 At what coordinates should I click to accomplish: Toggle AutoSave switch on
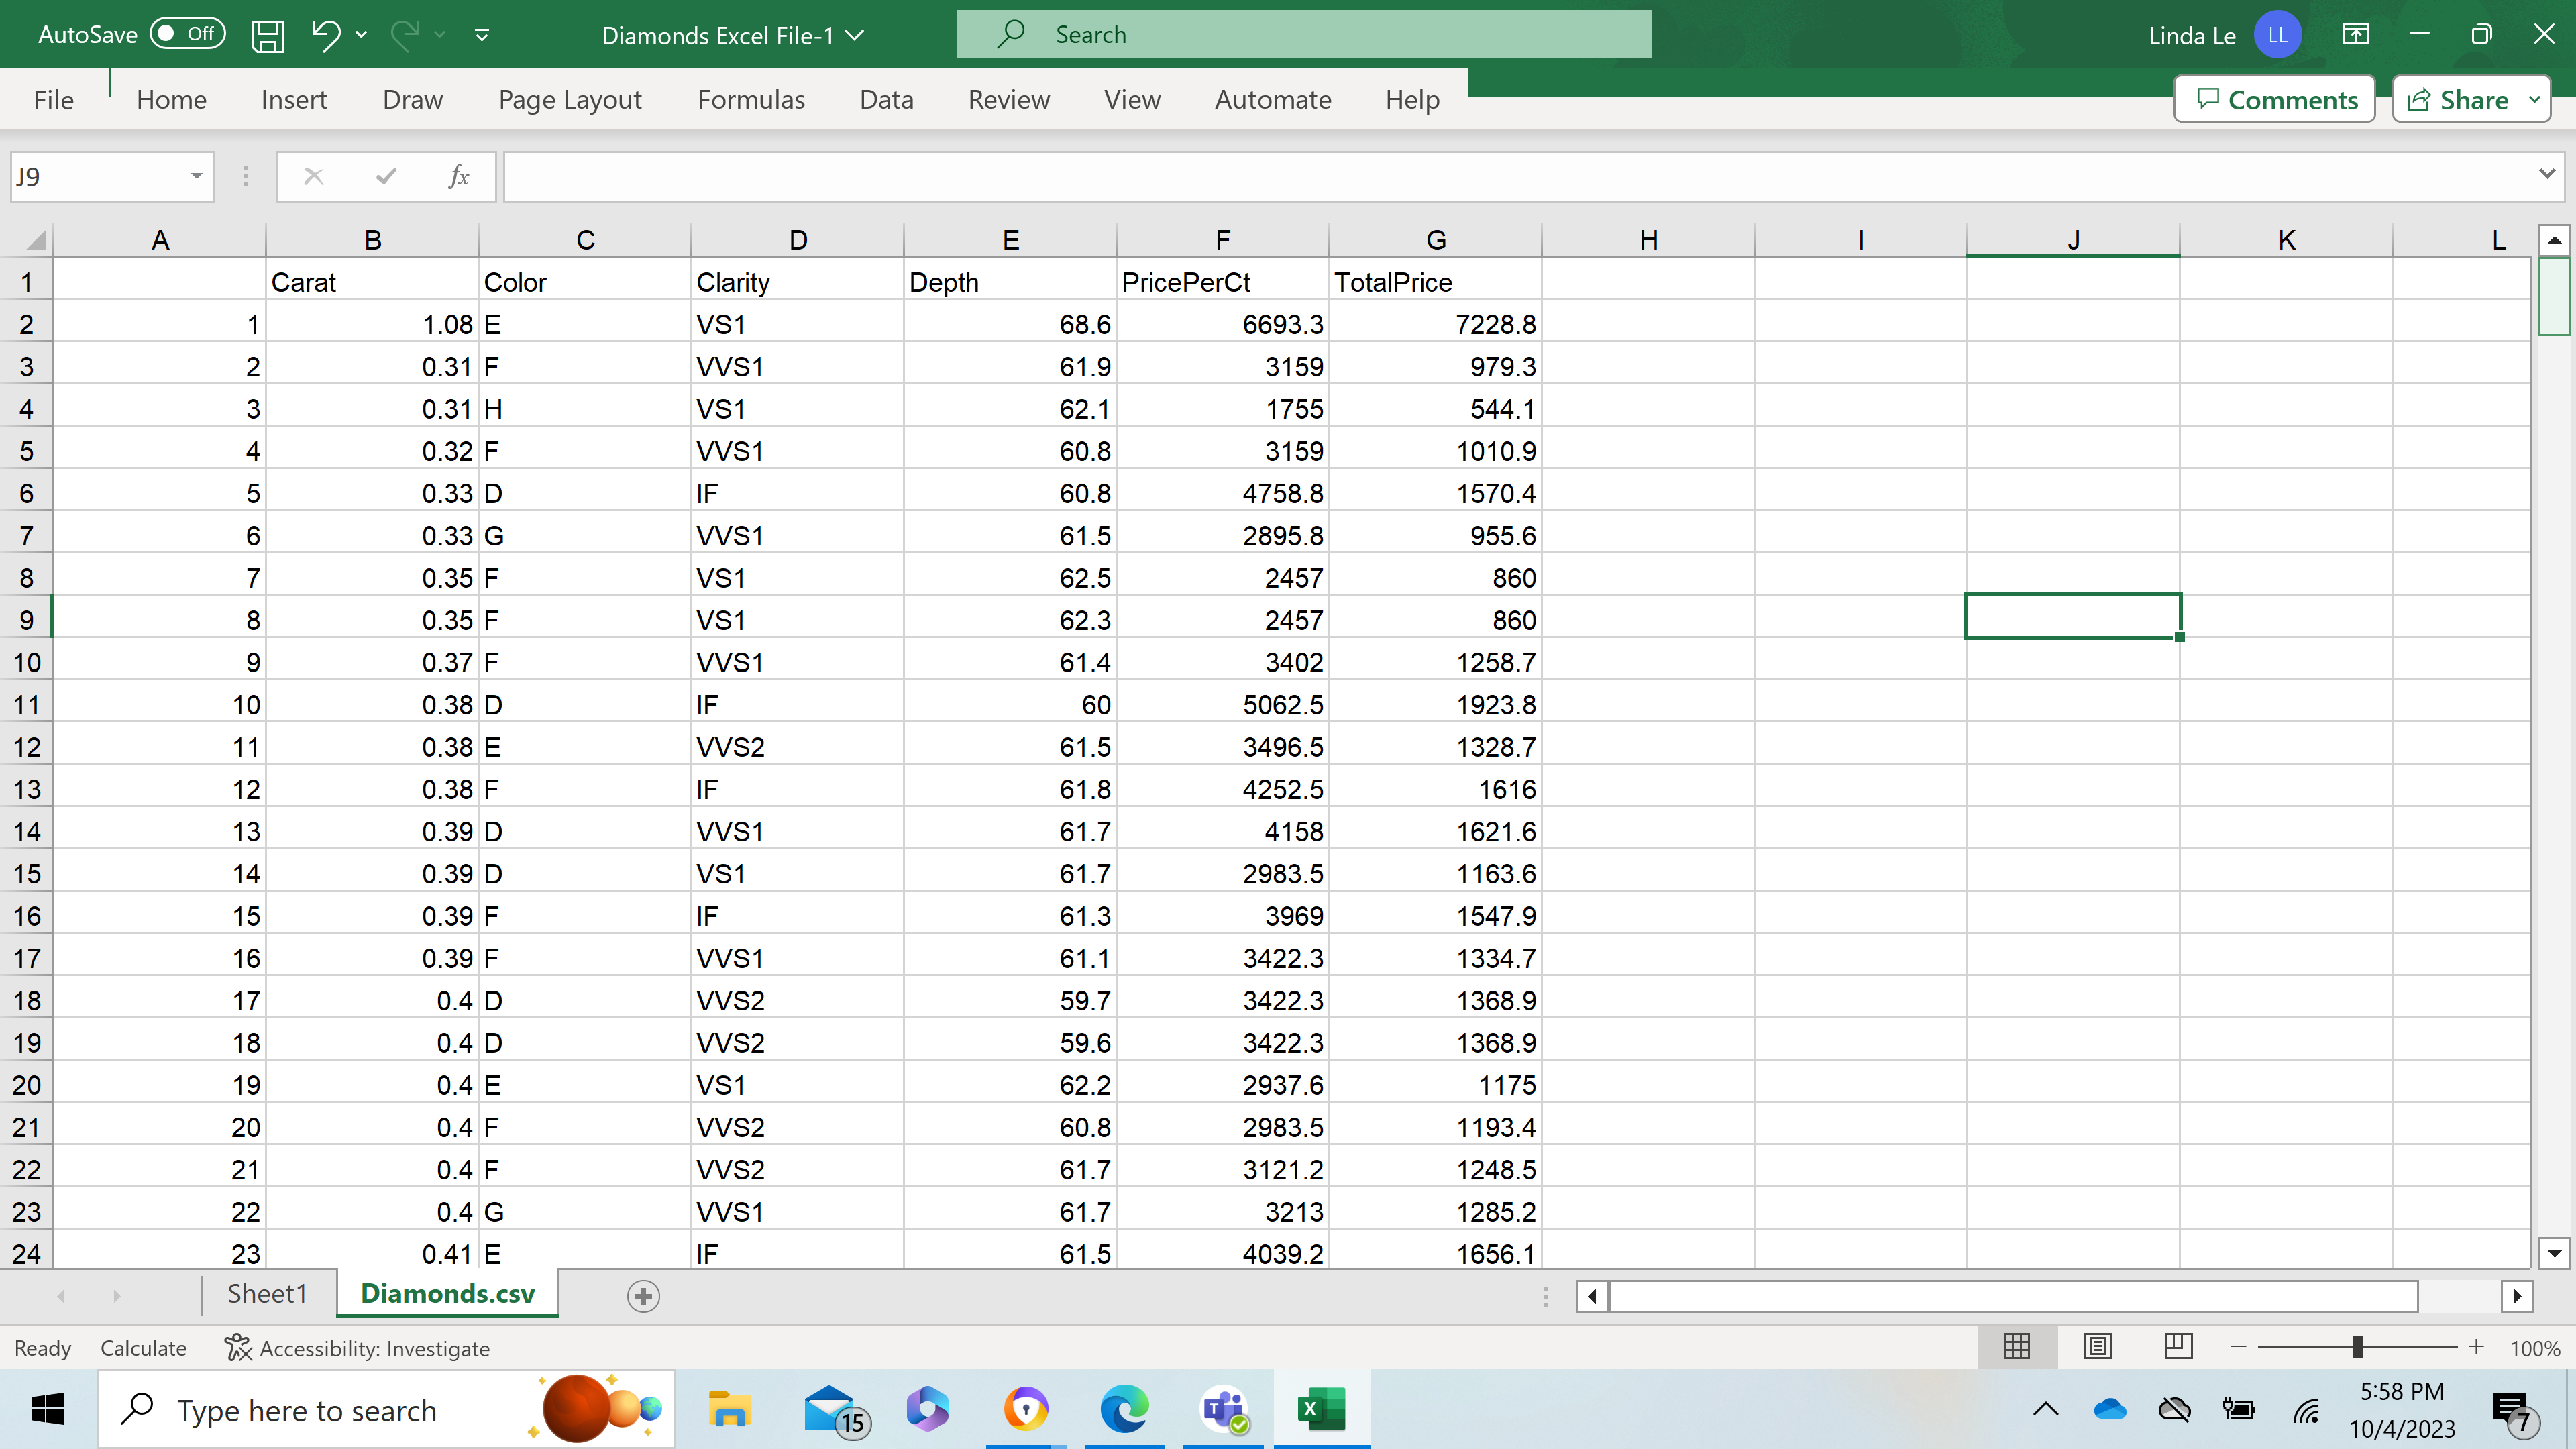point(187,34)
